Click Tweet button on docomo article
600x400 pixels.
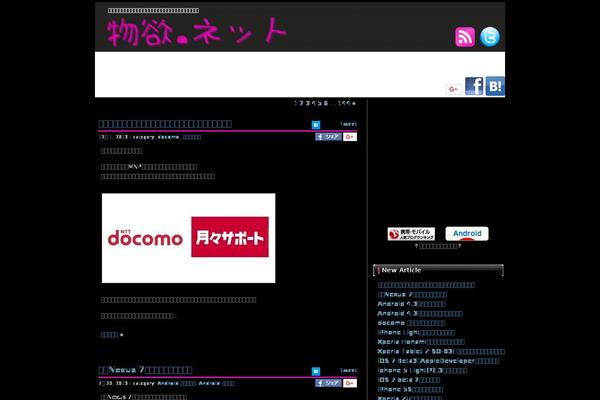[348, 124]
